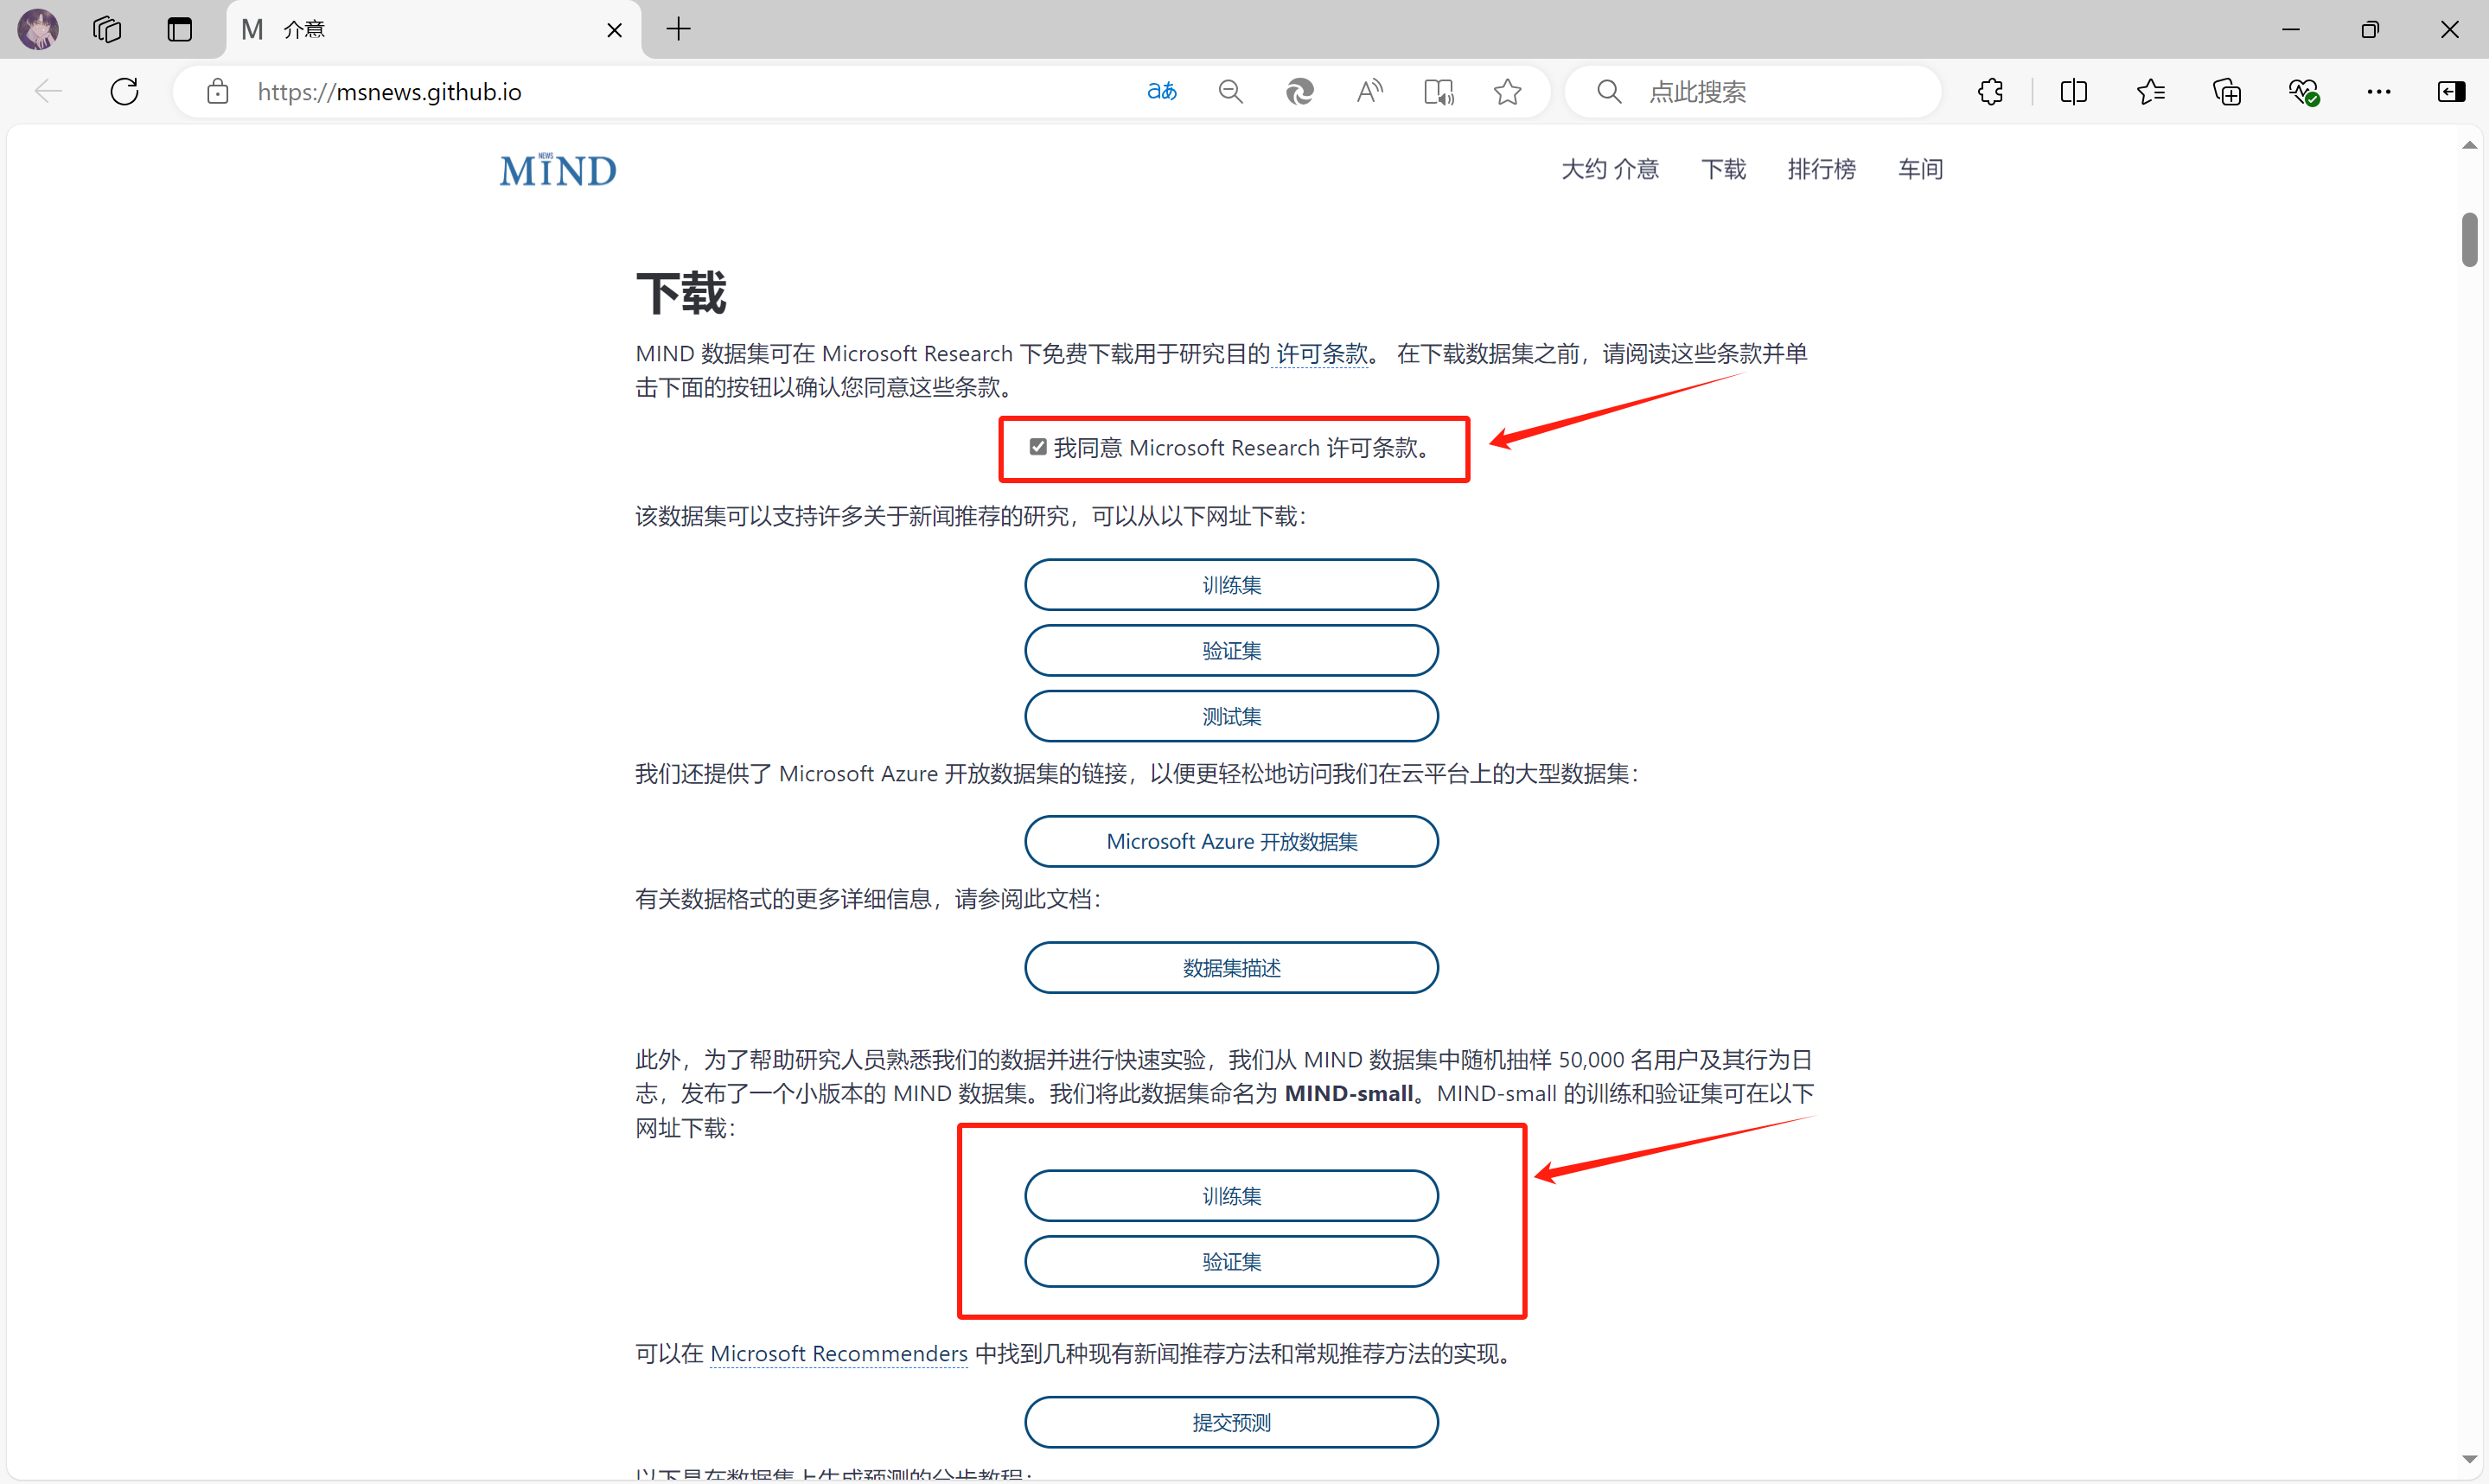The width and height of the screenshot is (2489, 1484).
Task: Open the workspaces menu
Action: 107,30
